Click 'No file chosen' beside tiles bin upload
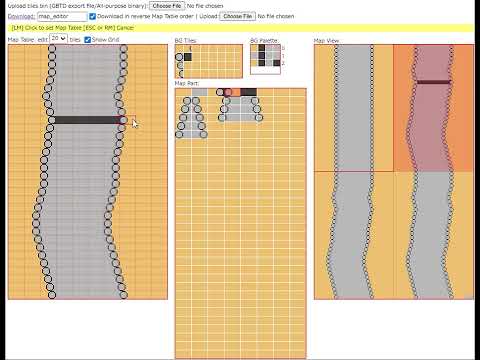 click(x=205, y=6)
